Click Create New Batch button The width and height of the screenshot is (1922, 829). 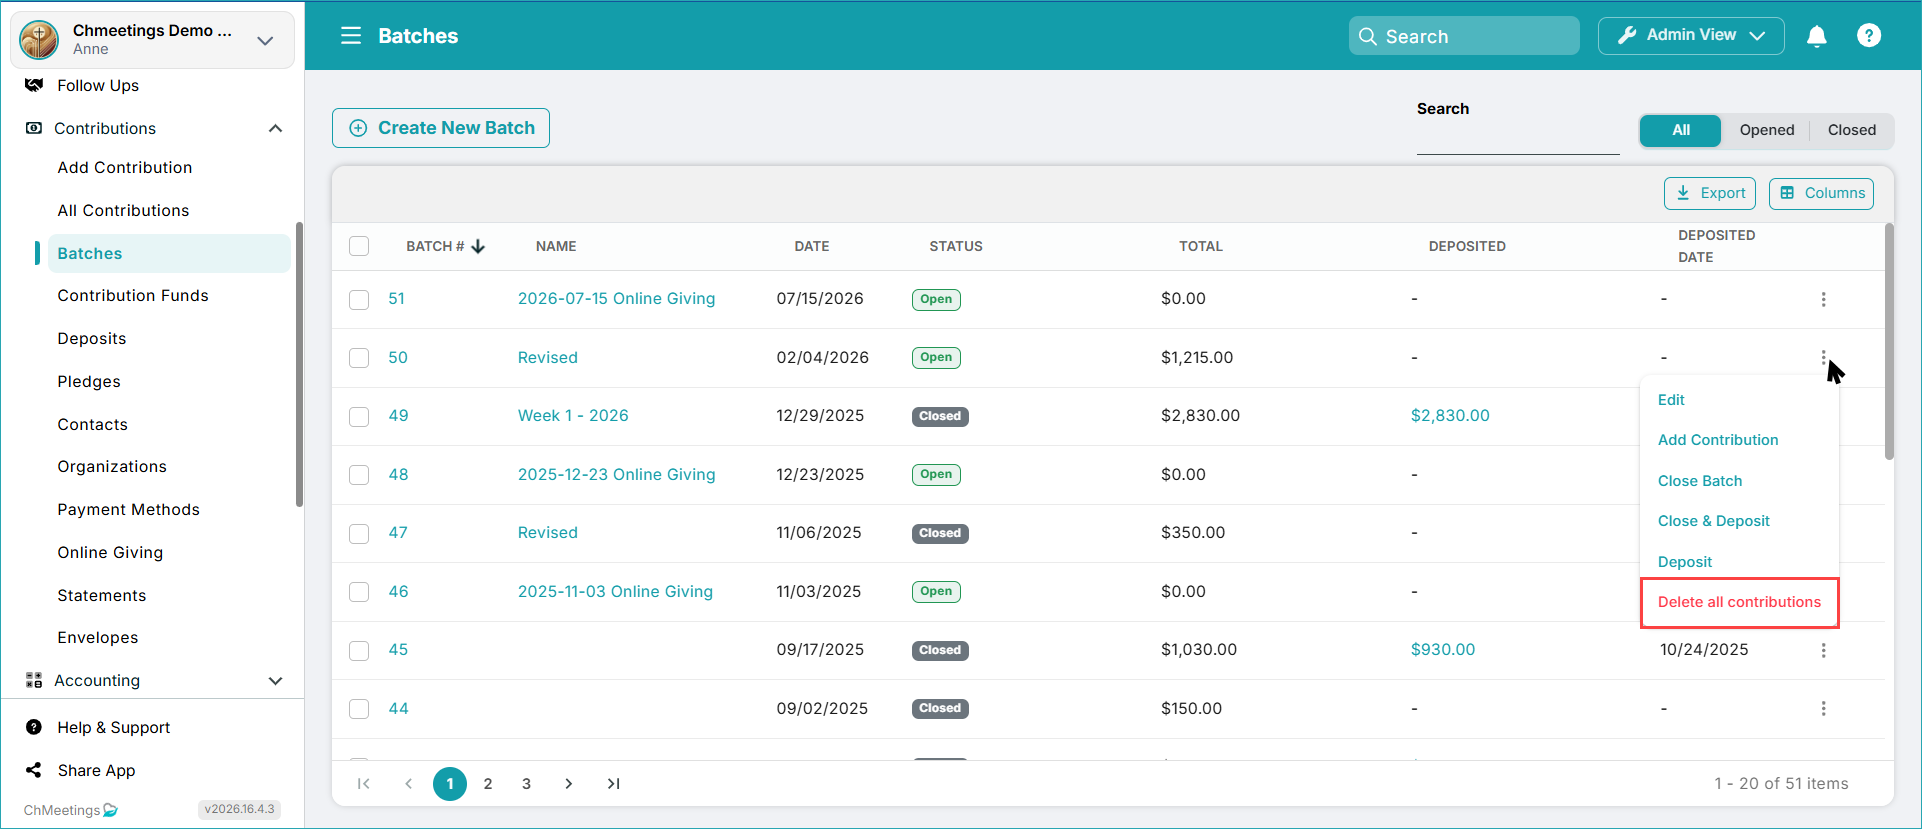point(441,128)
